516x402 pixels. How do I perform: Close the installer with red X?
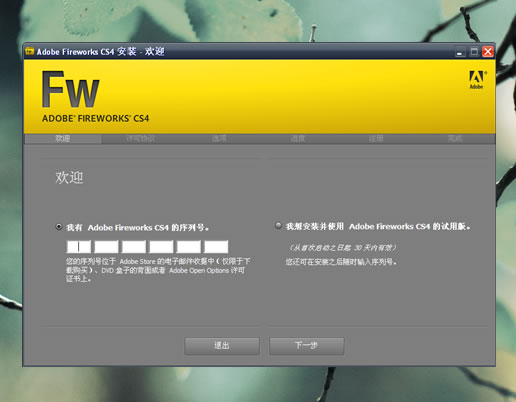point(488,52)
